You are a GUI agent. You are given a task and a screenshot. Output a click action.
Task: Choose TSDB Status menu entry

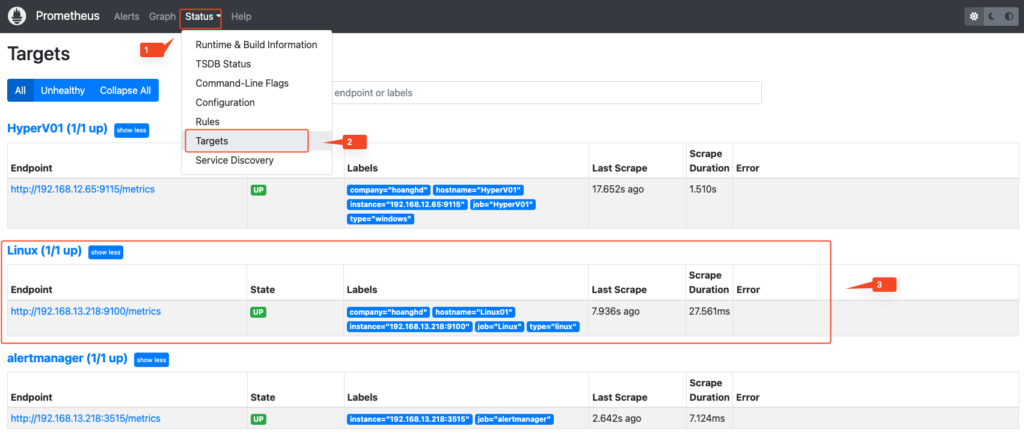pos(257,64)
